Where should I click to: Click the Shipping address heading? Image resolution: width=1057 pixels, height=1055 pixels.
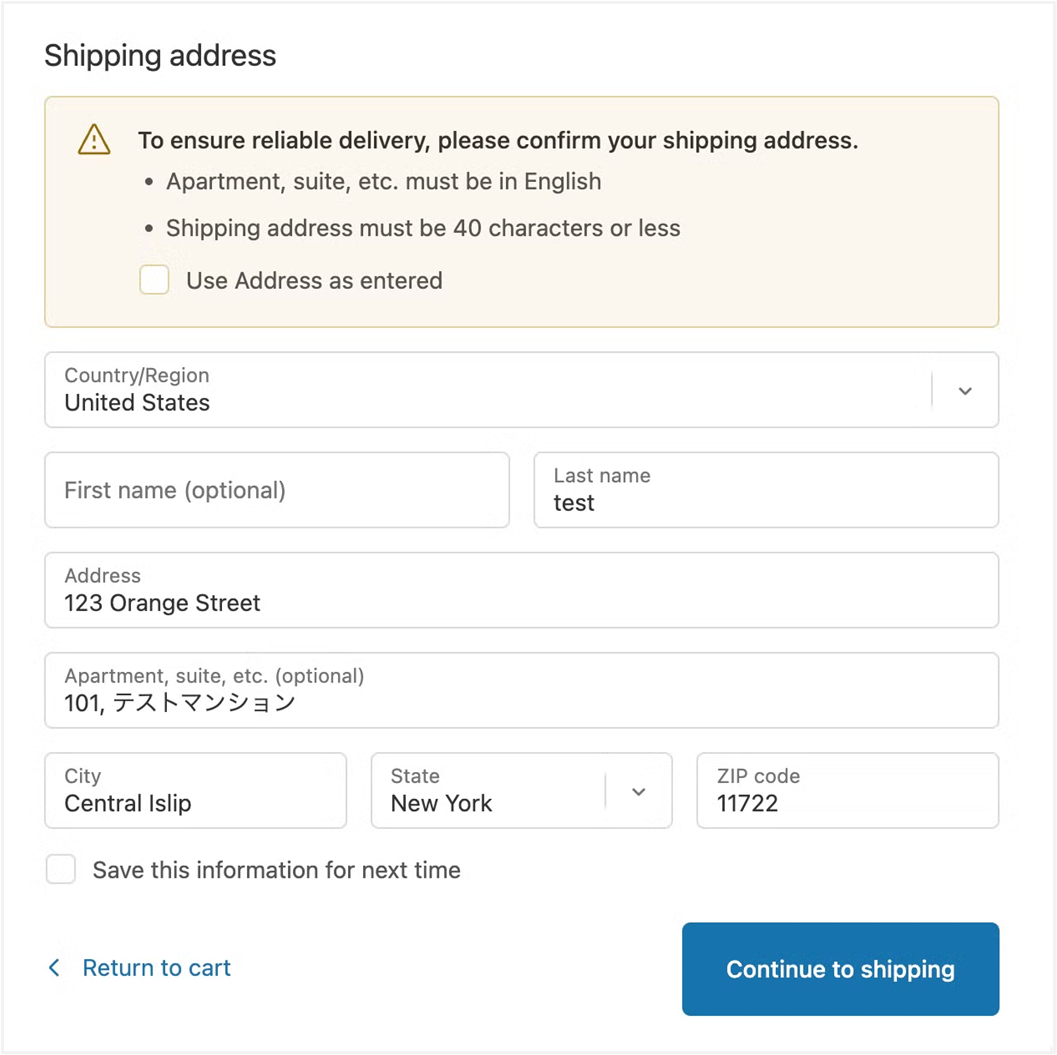click(x=160, y=55)
